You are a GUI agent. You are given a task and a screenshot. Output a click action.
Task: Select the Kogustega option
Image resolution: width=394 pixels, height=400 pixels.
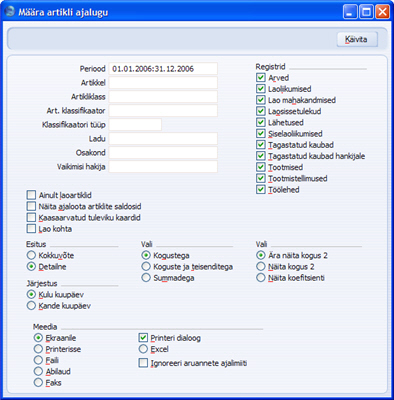point(146,256)
